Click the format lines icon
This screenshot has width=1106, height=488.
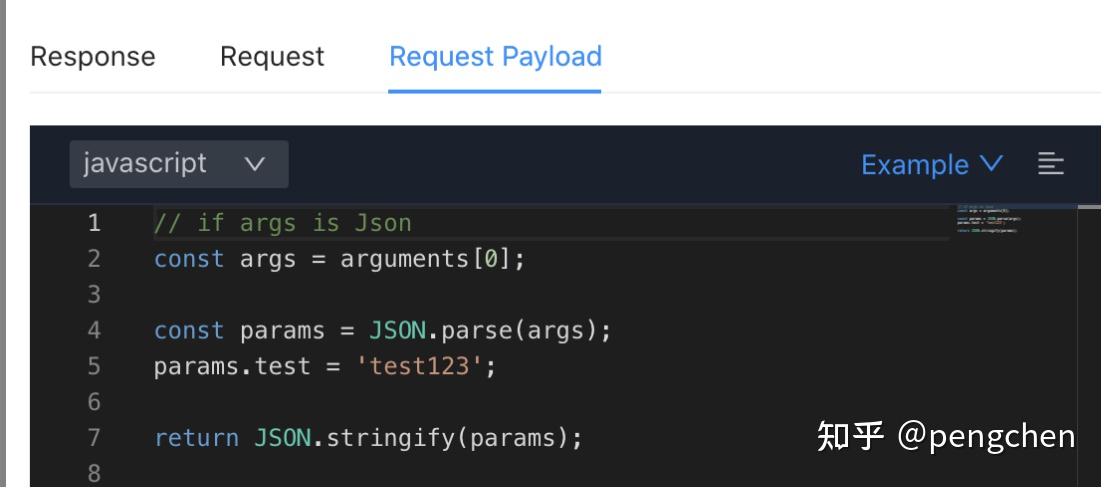click(x=1050, y=164)
